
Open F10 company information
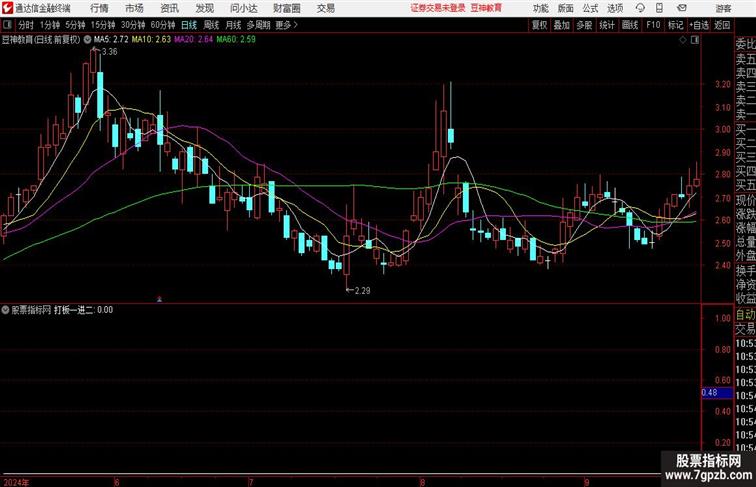pyautogui.click(x=653, y=25)
